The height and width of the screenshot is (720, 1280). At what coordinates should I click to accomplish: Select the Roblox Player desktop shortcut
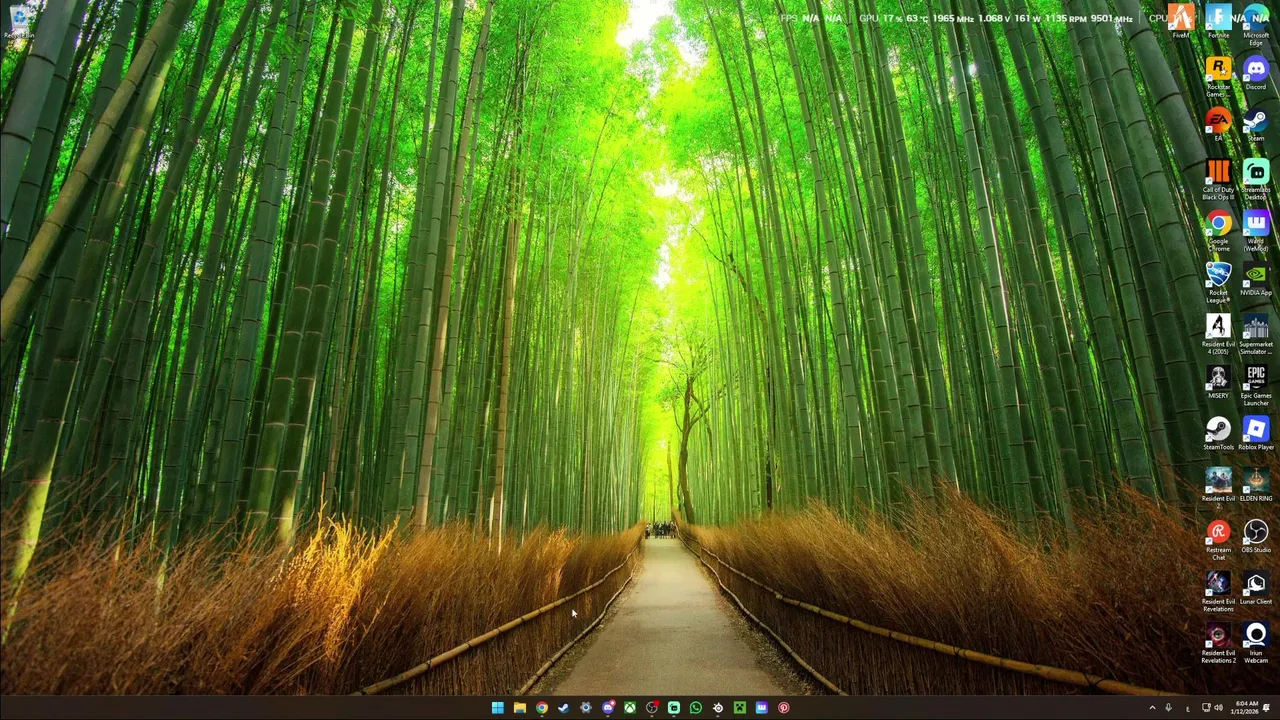(x=1256, y=434)
